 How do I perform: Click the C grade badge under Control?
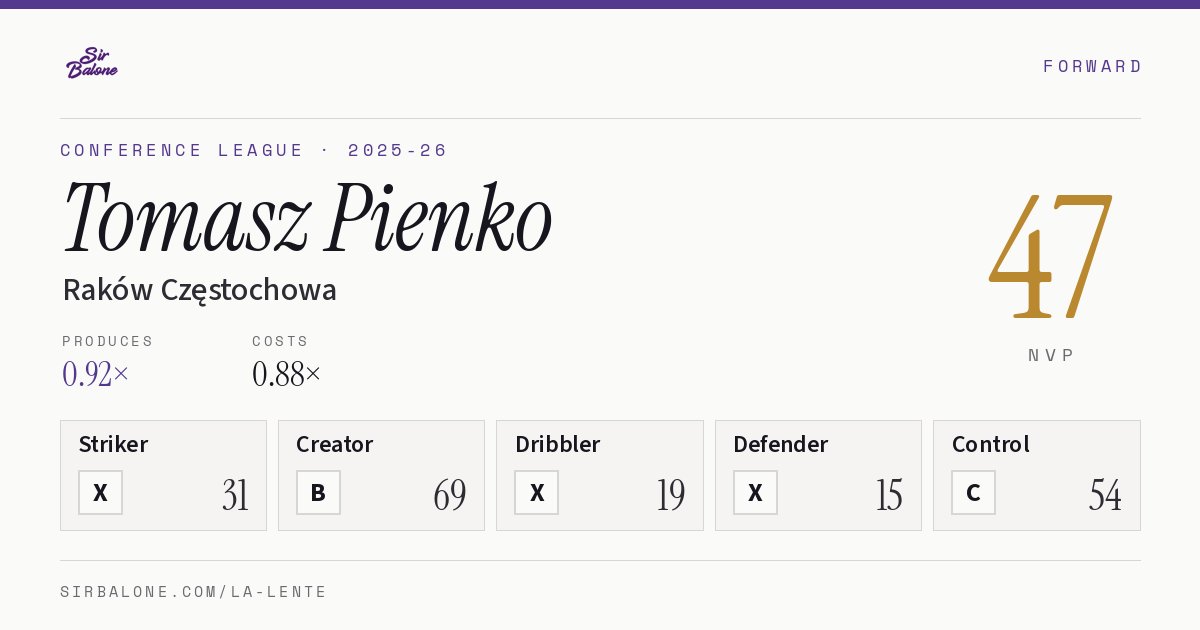click(973, 492)
